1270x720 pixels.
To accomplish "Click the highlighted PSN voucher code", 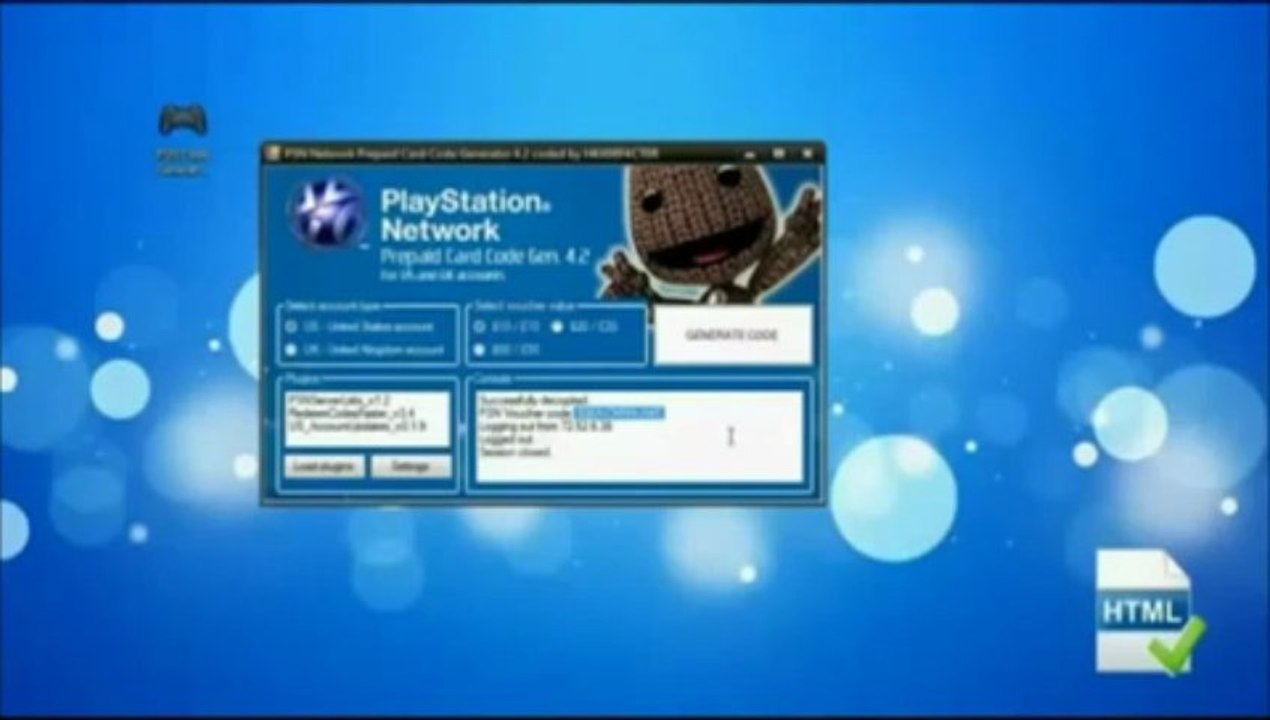I will pos(619,413).
